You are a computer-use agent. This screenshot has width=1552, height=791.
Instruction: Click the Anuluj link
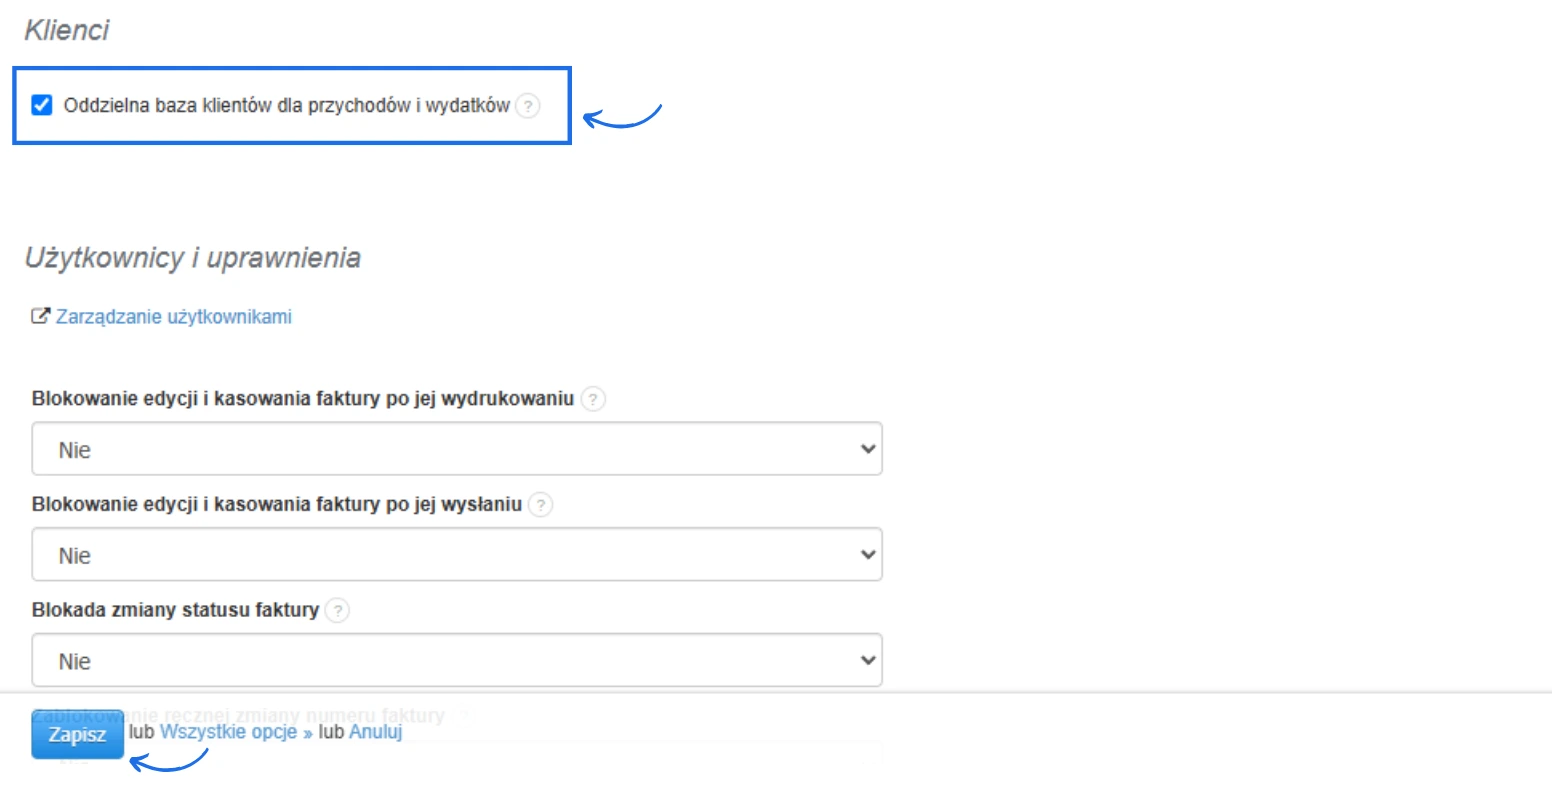[x=375, y=732]
